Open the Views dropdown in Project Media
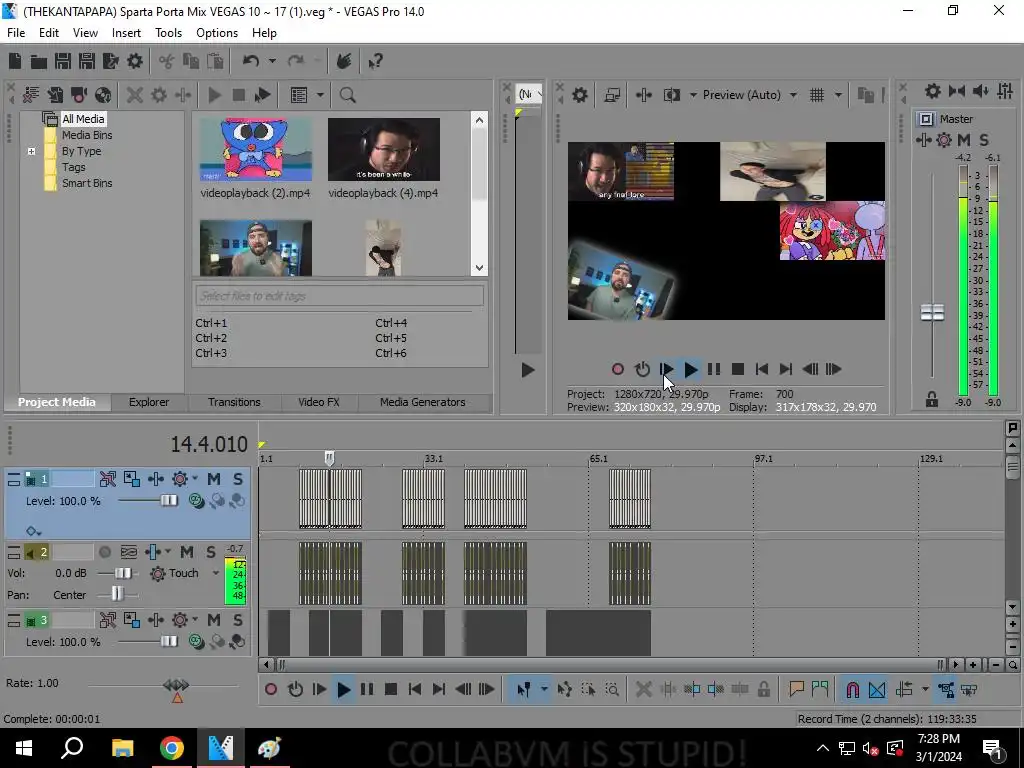The width and height of the screenshot is (1024, 768). click(320, 95)
